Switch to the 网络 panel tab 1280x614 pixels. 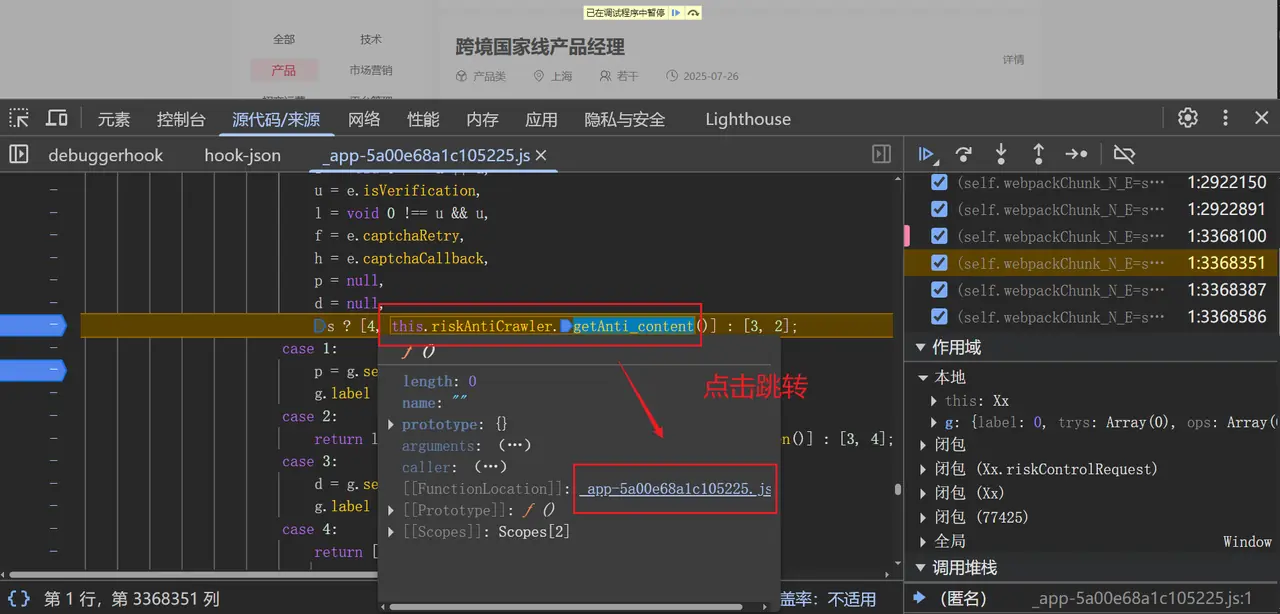click(364, 119)
